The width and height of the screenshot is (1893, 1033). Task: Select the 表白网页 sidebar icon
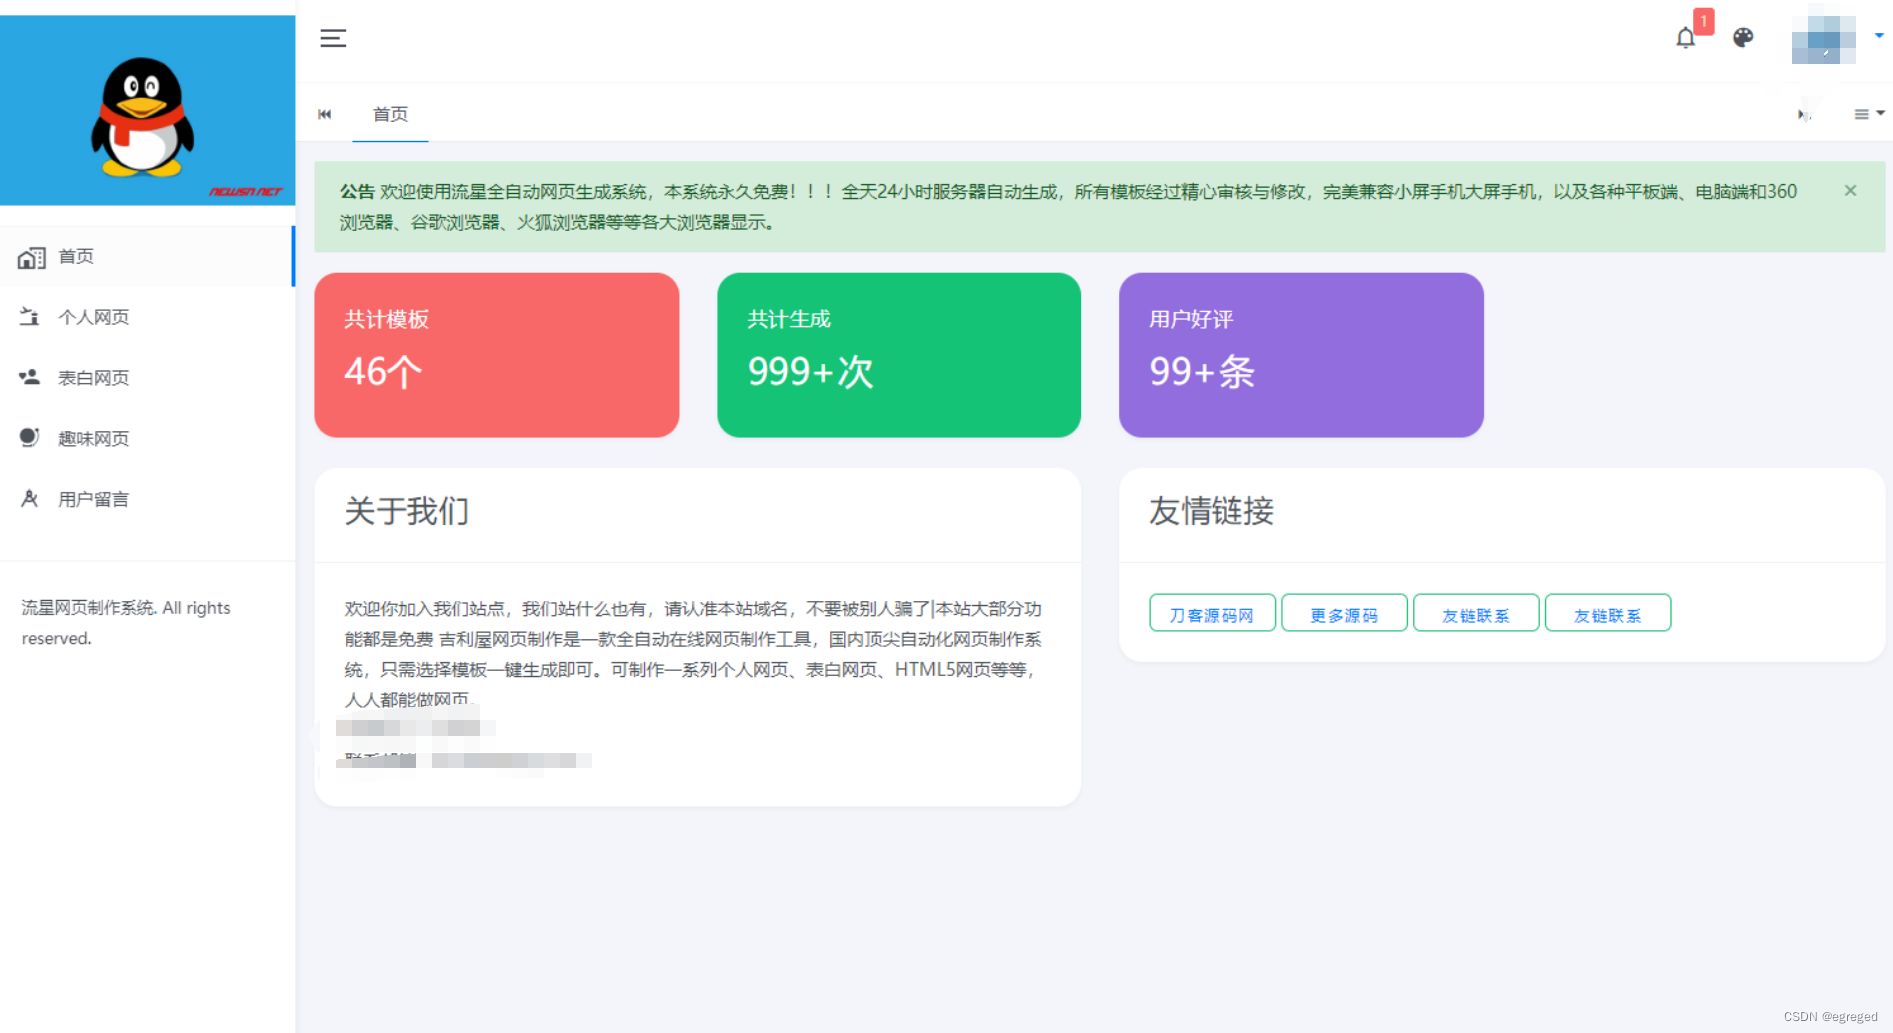click(29, 377)
